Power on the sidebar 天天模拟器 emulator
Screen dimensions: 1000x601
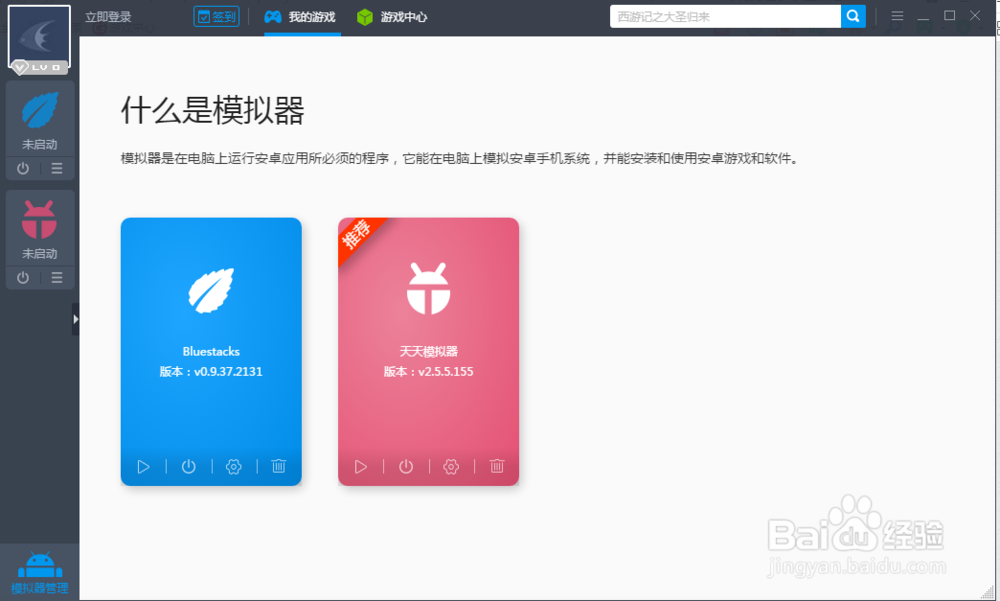[x=23, y=278]
